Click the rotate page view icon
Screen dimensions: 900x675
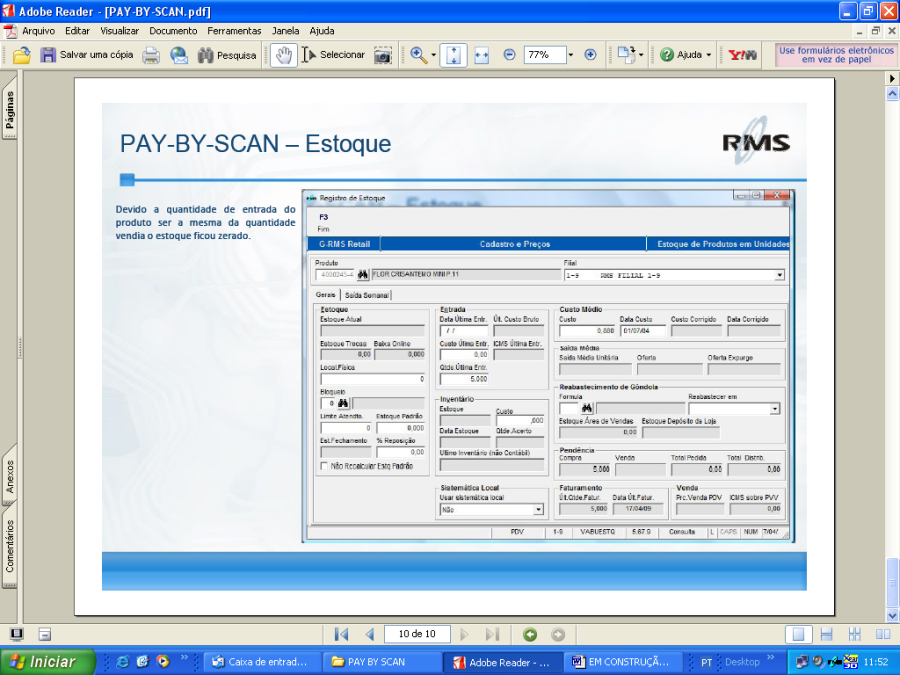[626, 55]
